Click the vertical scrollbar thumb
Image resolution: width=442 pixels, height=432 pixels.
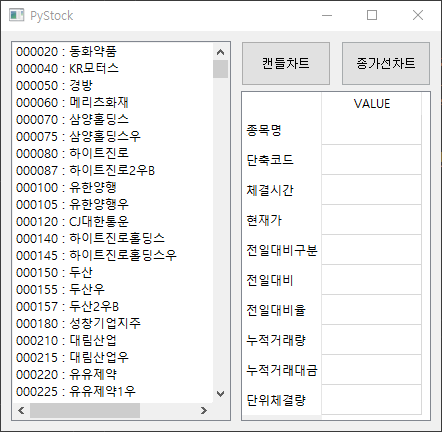click(x=220, y=69)
